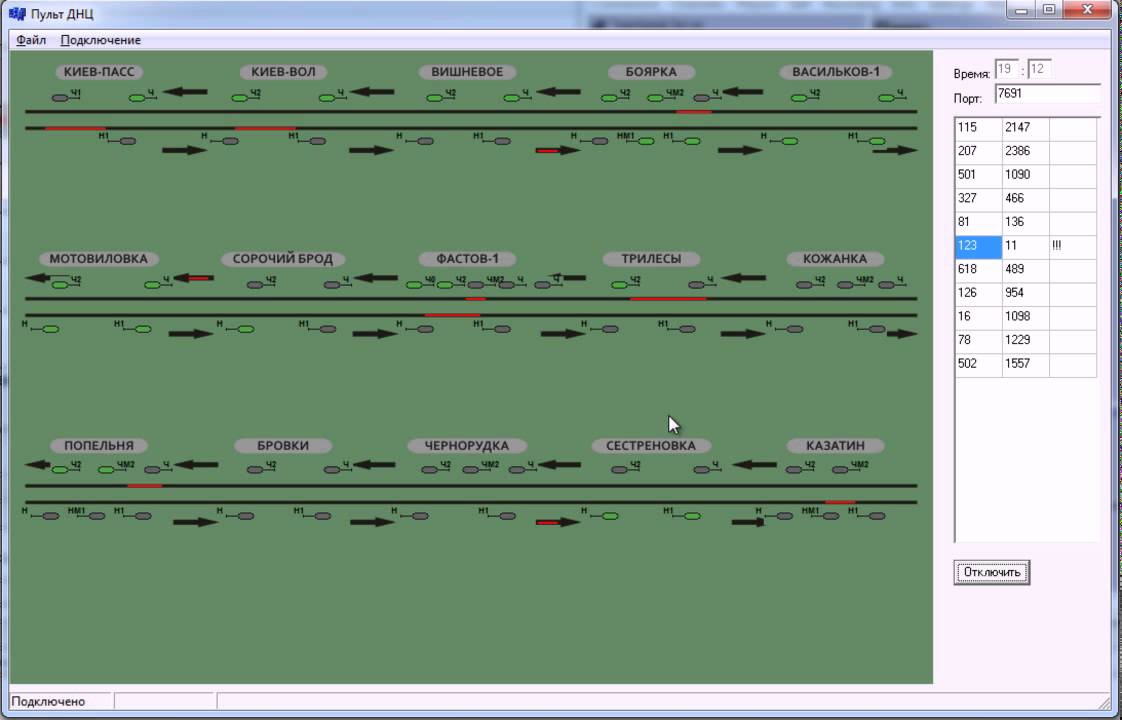Click the СОРОЧИЙ БРОД station label

pyautogui.click(x=283, y=258)
